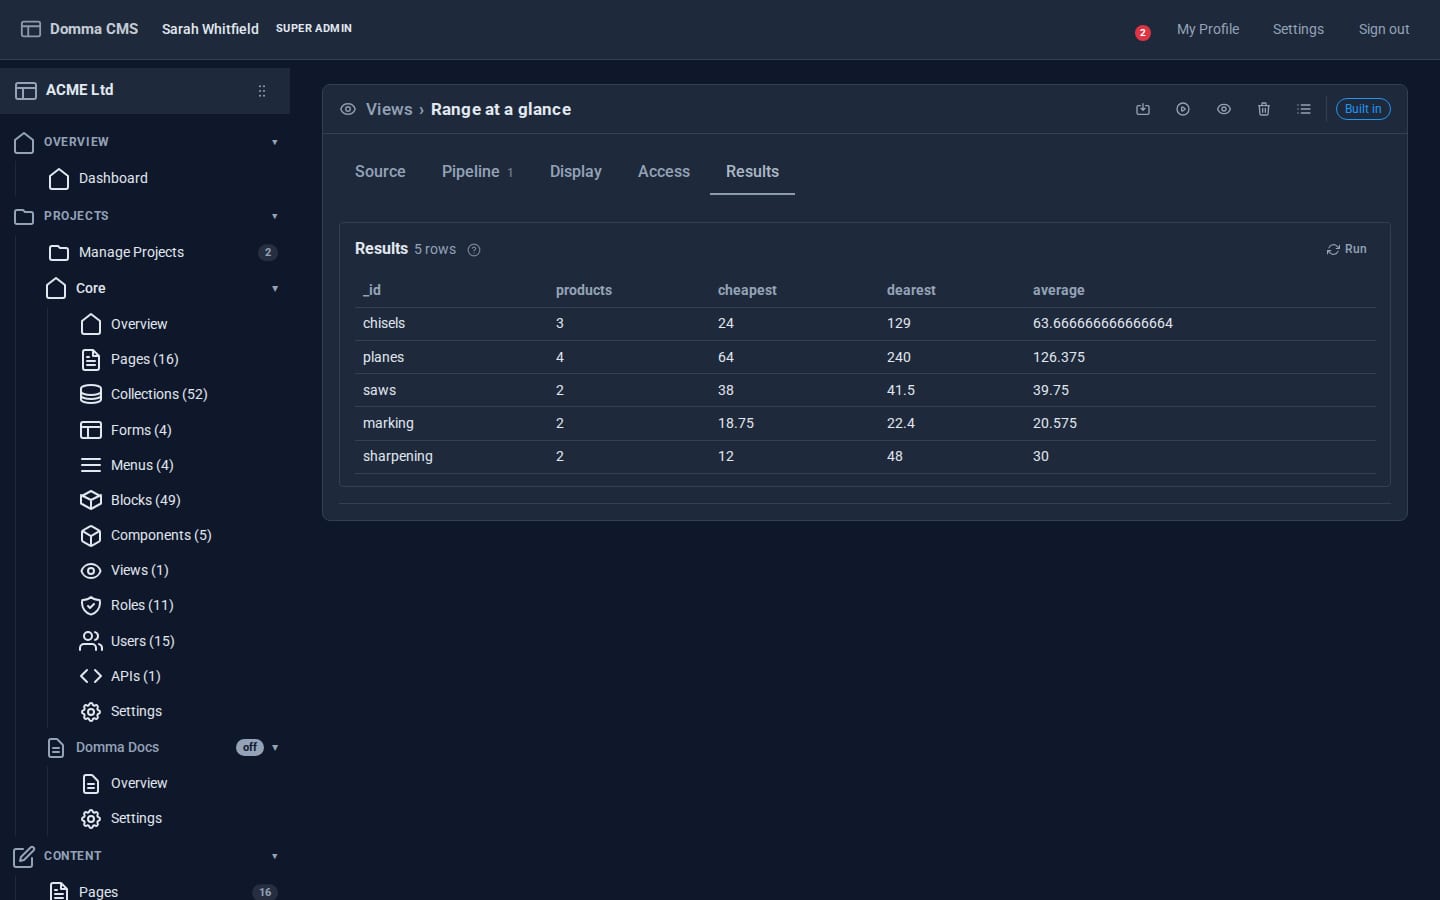Go to Views breadcrumb link
Viewport: 1440px width, 900px height.
pos(389,110)
